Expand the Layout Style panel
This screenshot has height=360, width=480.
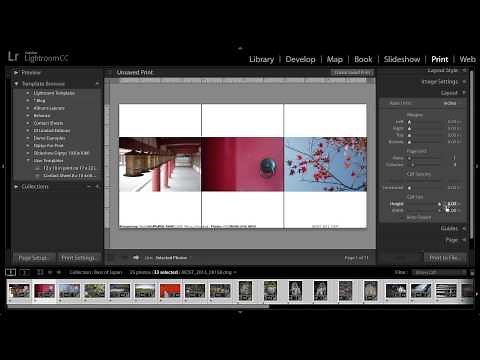[464, 70]
